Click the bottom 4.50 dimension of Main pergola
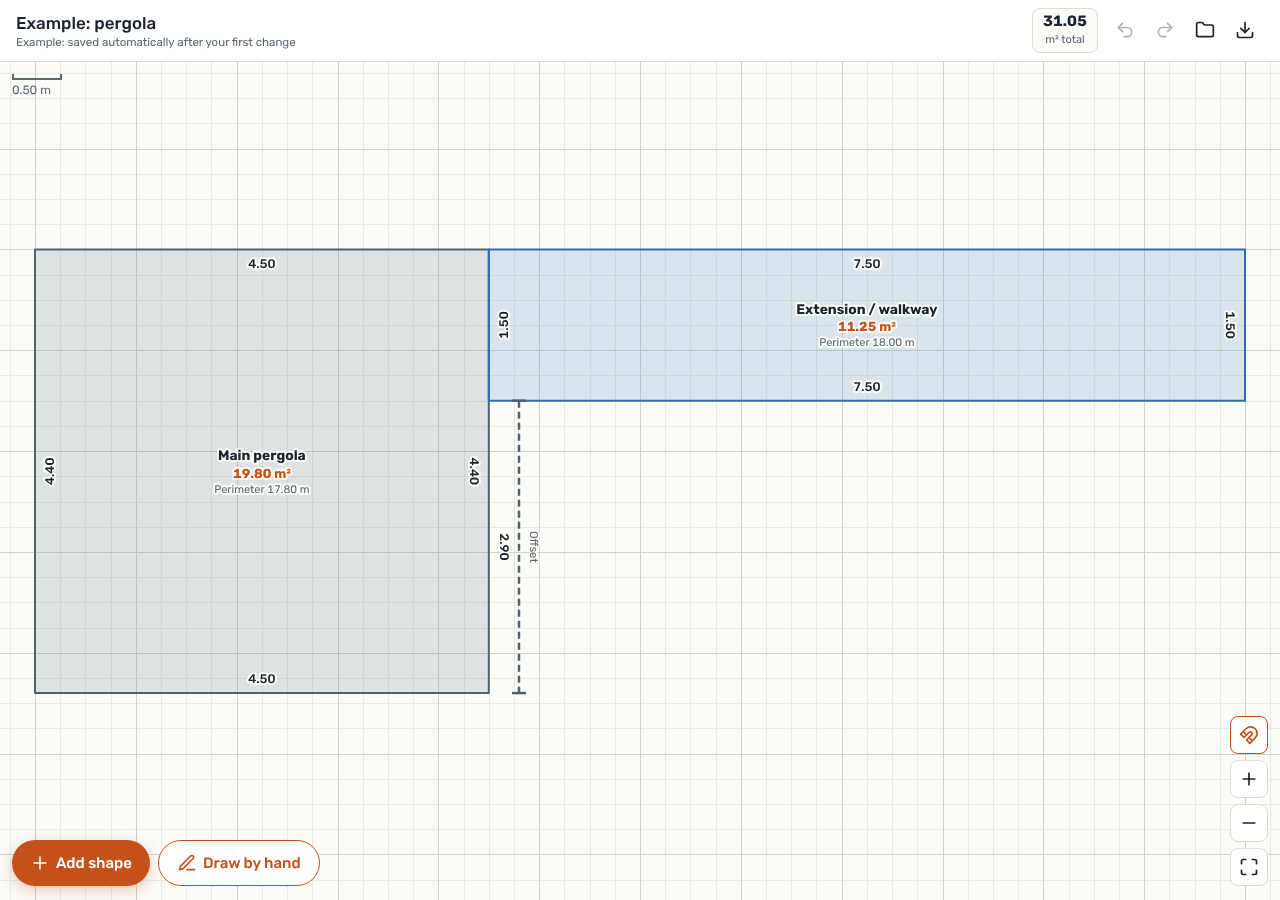The height and width of the screenshot is (900, 1280). coord(262,679)
